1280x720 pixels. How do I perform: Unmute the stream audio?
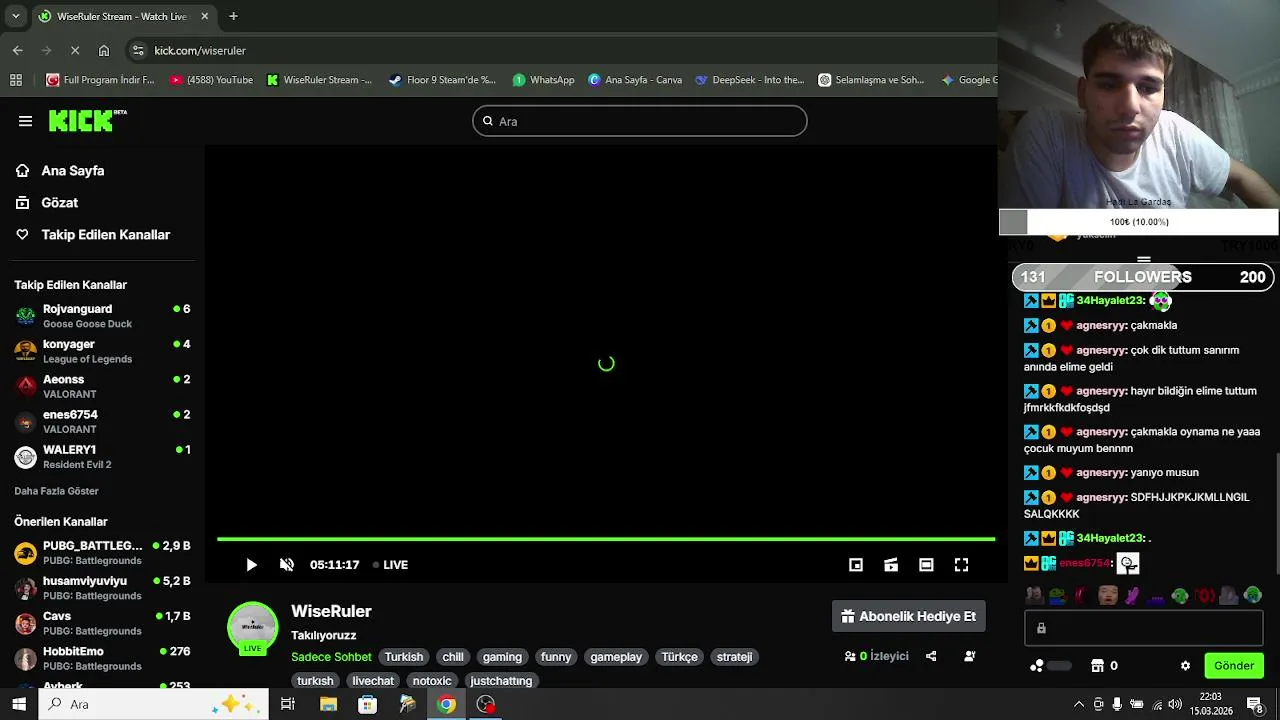[287, 565]
